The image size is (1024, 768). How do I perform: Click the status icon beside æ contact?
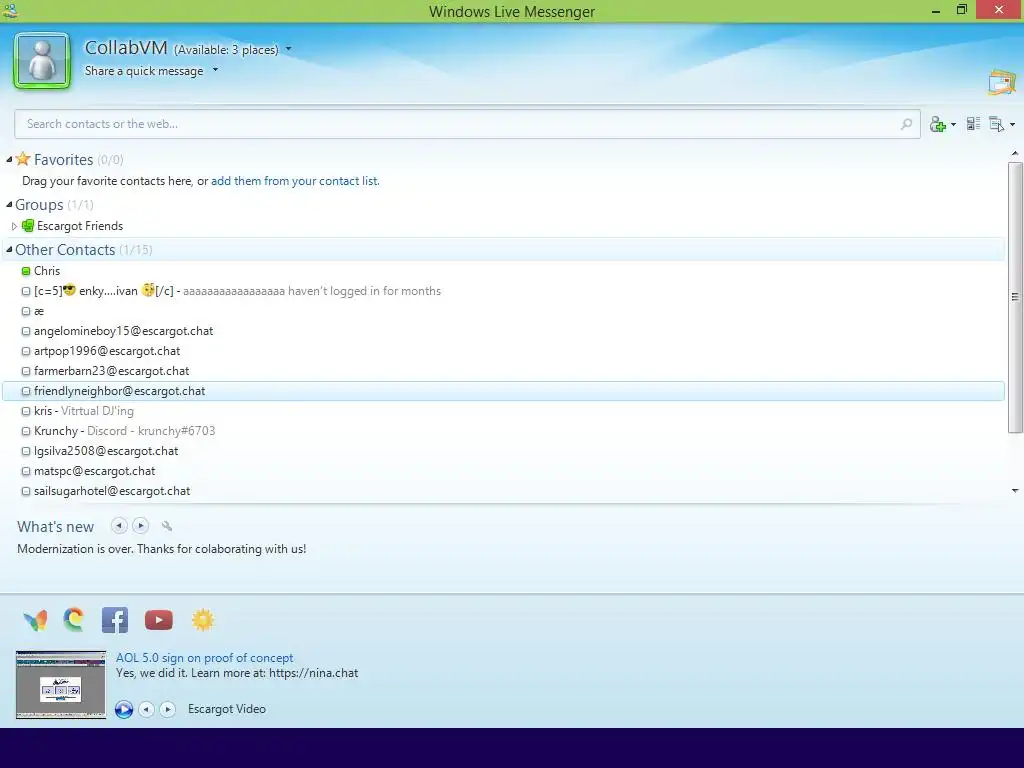click(26, 312)
